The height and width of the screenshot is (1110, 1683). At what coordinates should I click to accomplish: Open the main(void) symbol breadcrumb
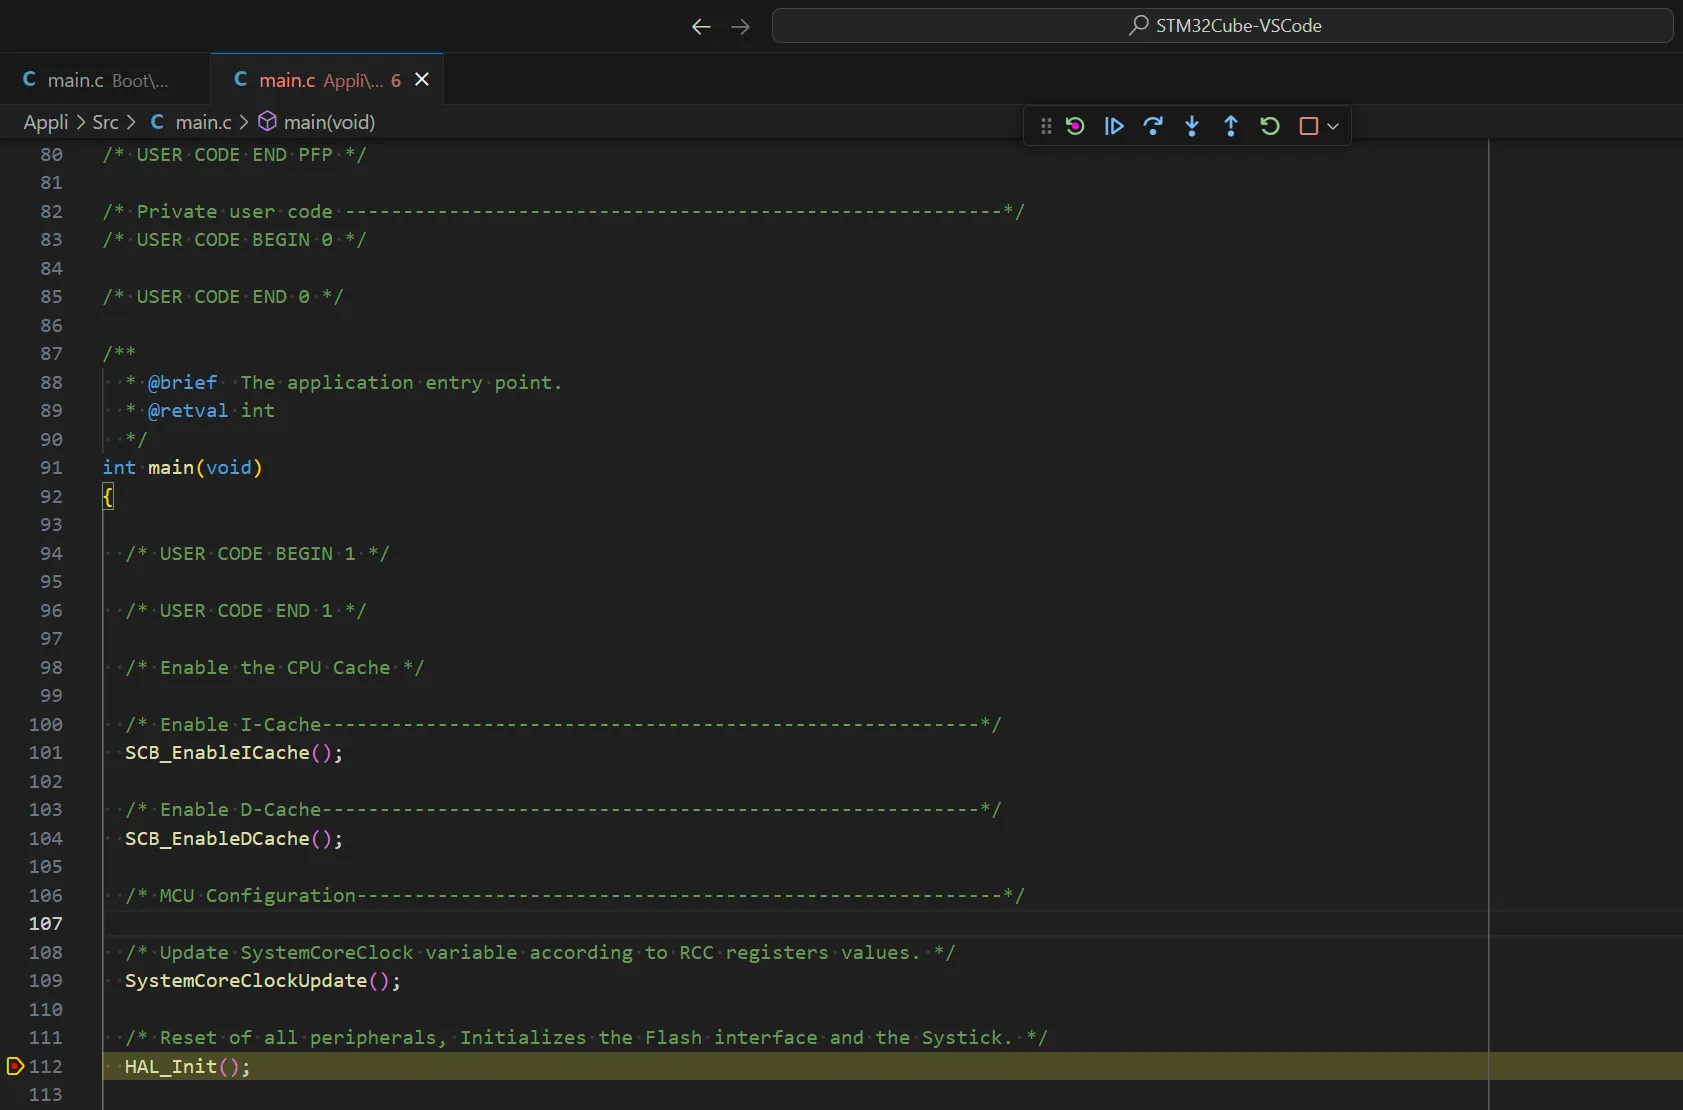(329, 122)
